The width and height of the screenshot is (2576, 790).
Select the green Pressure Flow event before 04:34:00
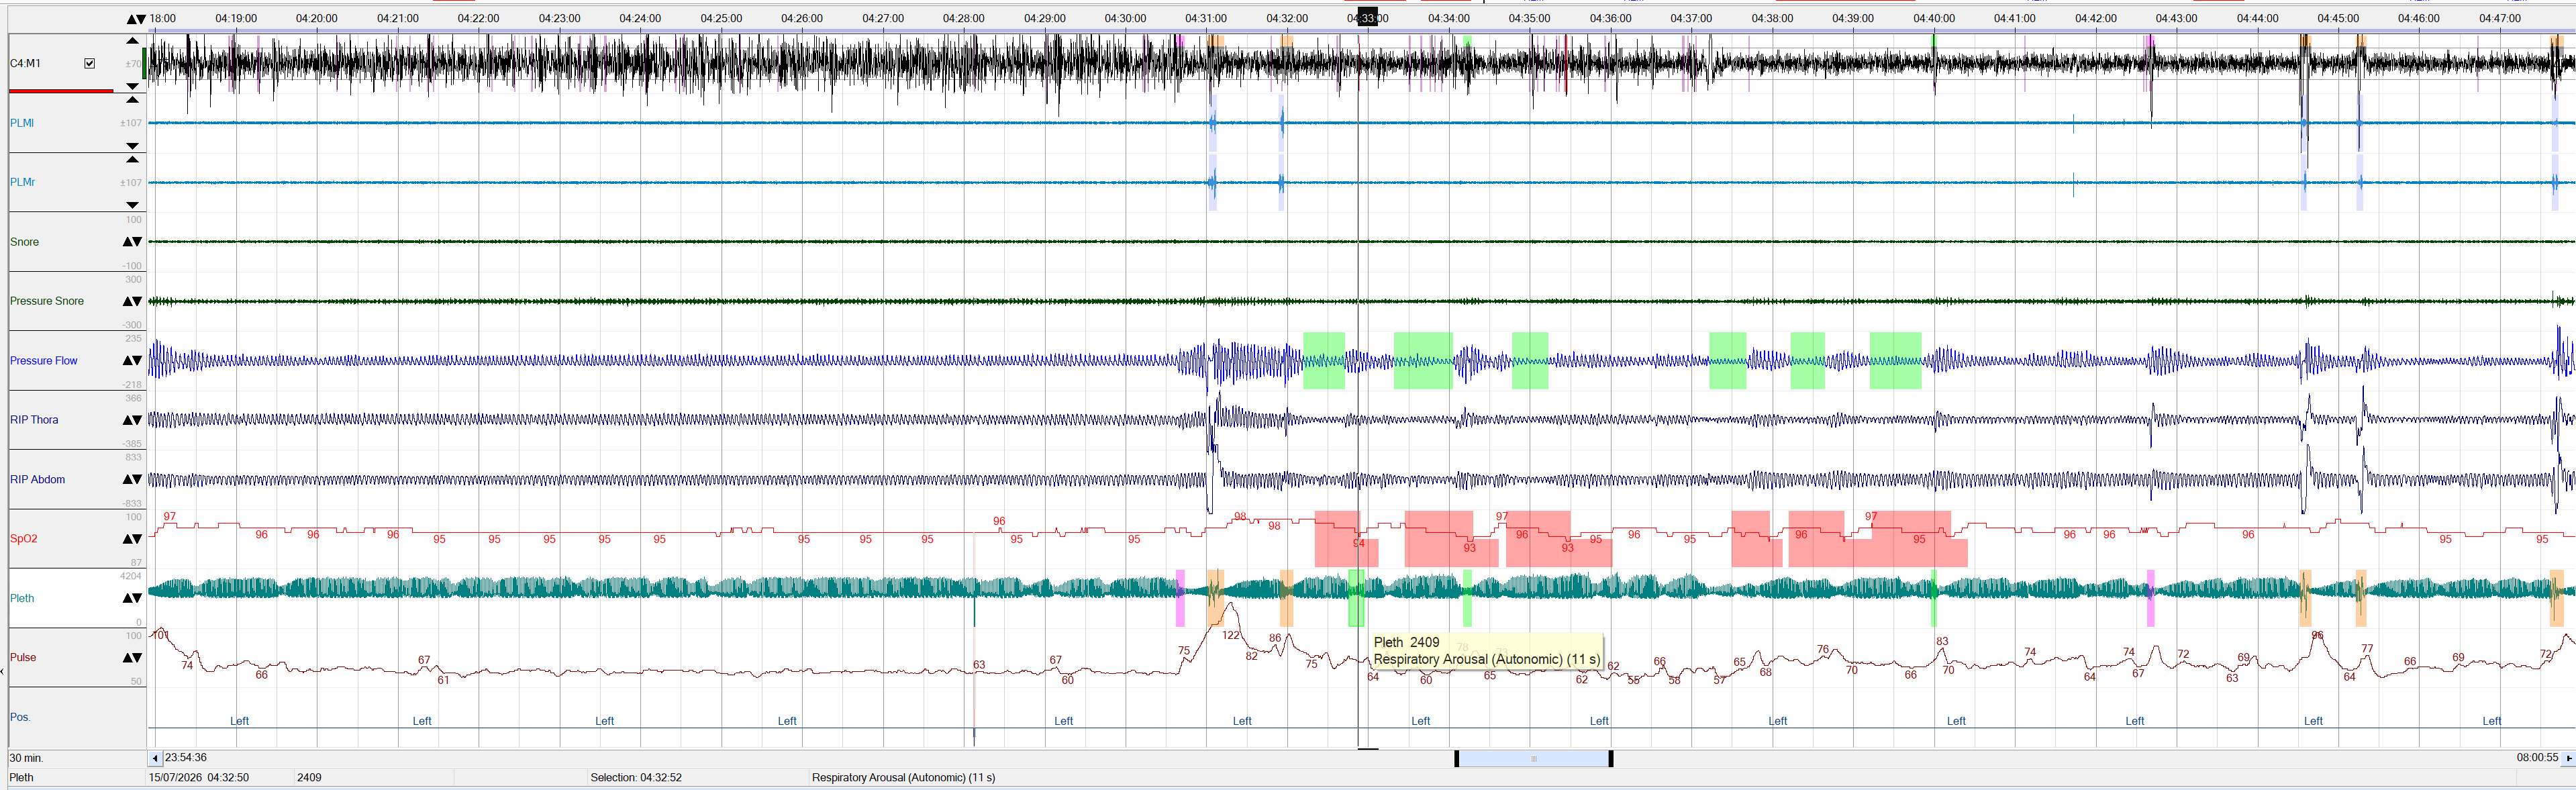pyautogui.click(x=1423, y=361)
